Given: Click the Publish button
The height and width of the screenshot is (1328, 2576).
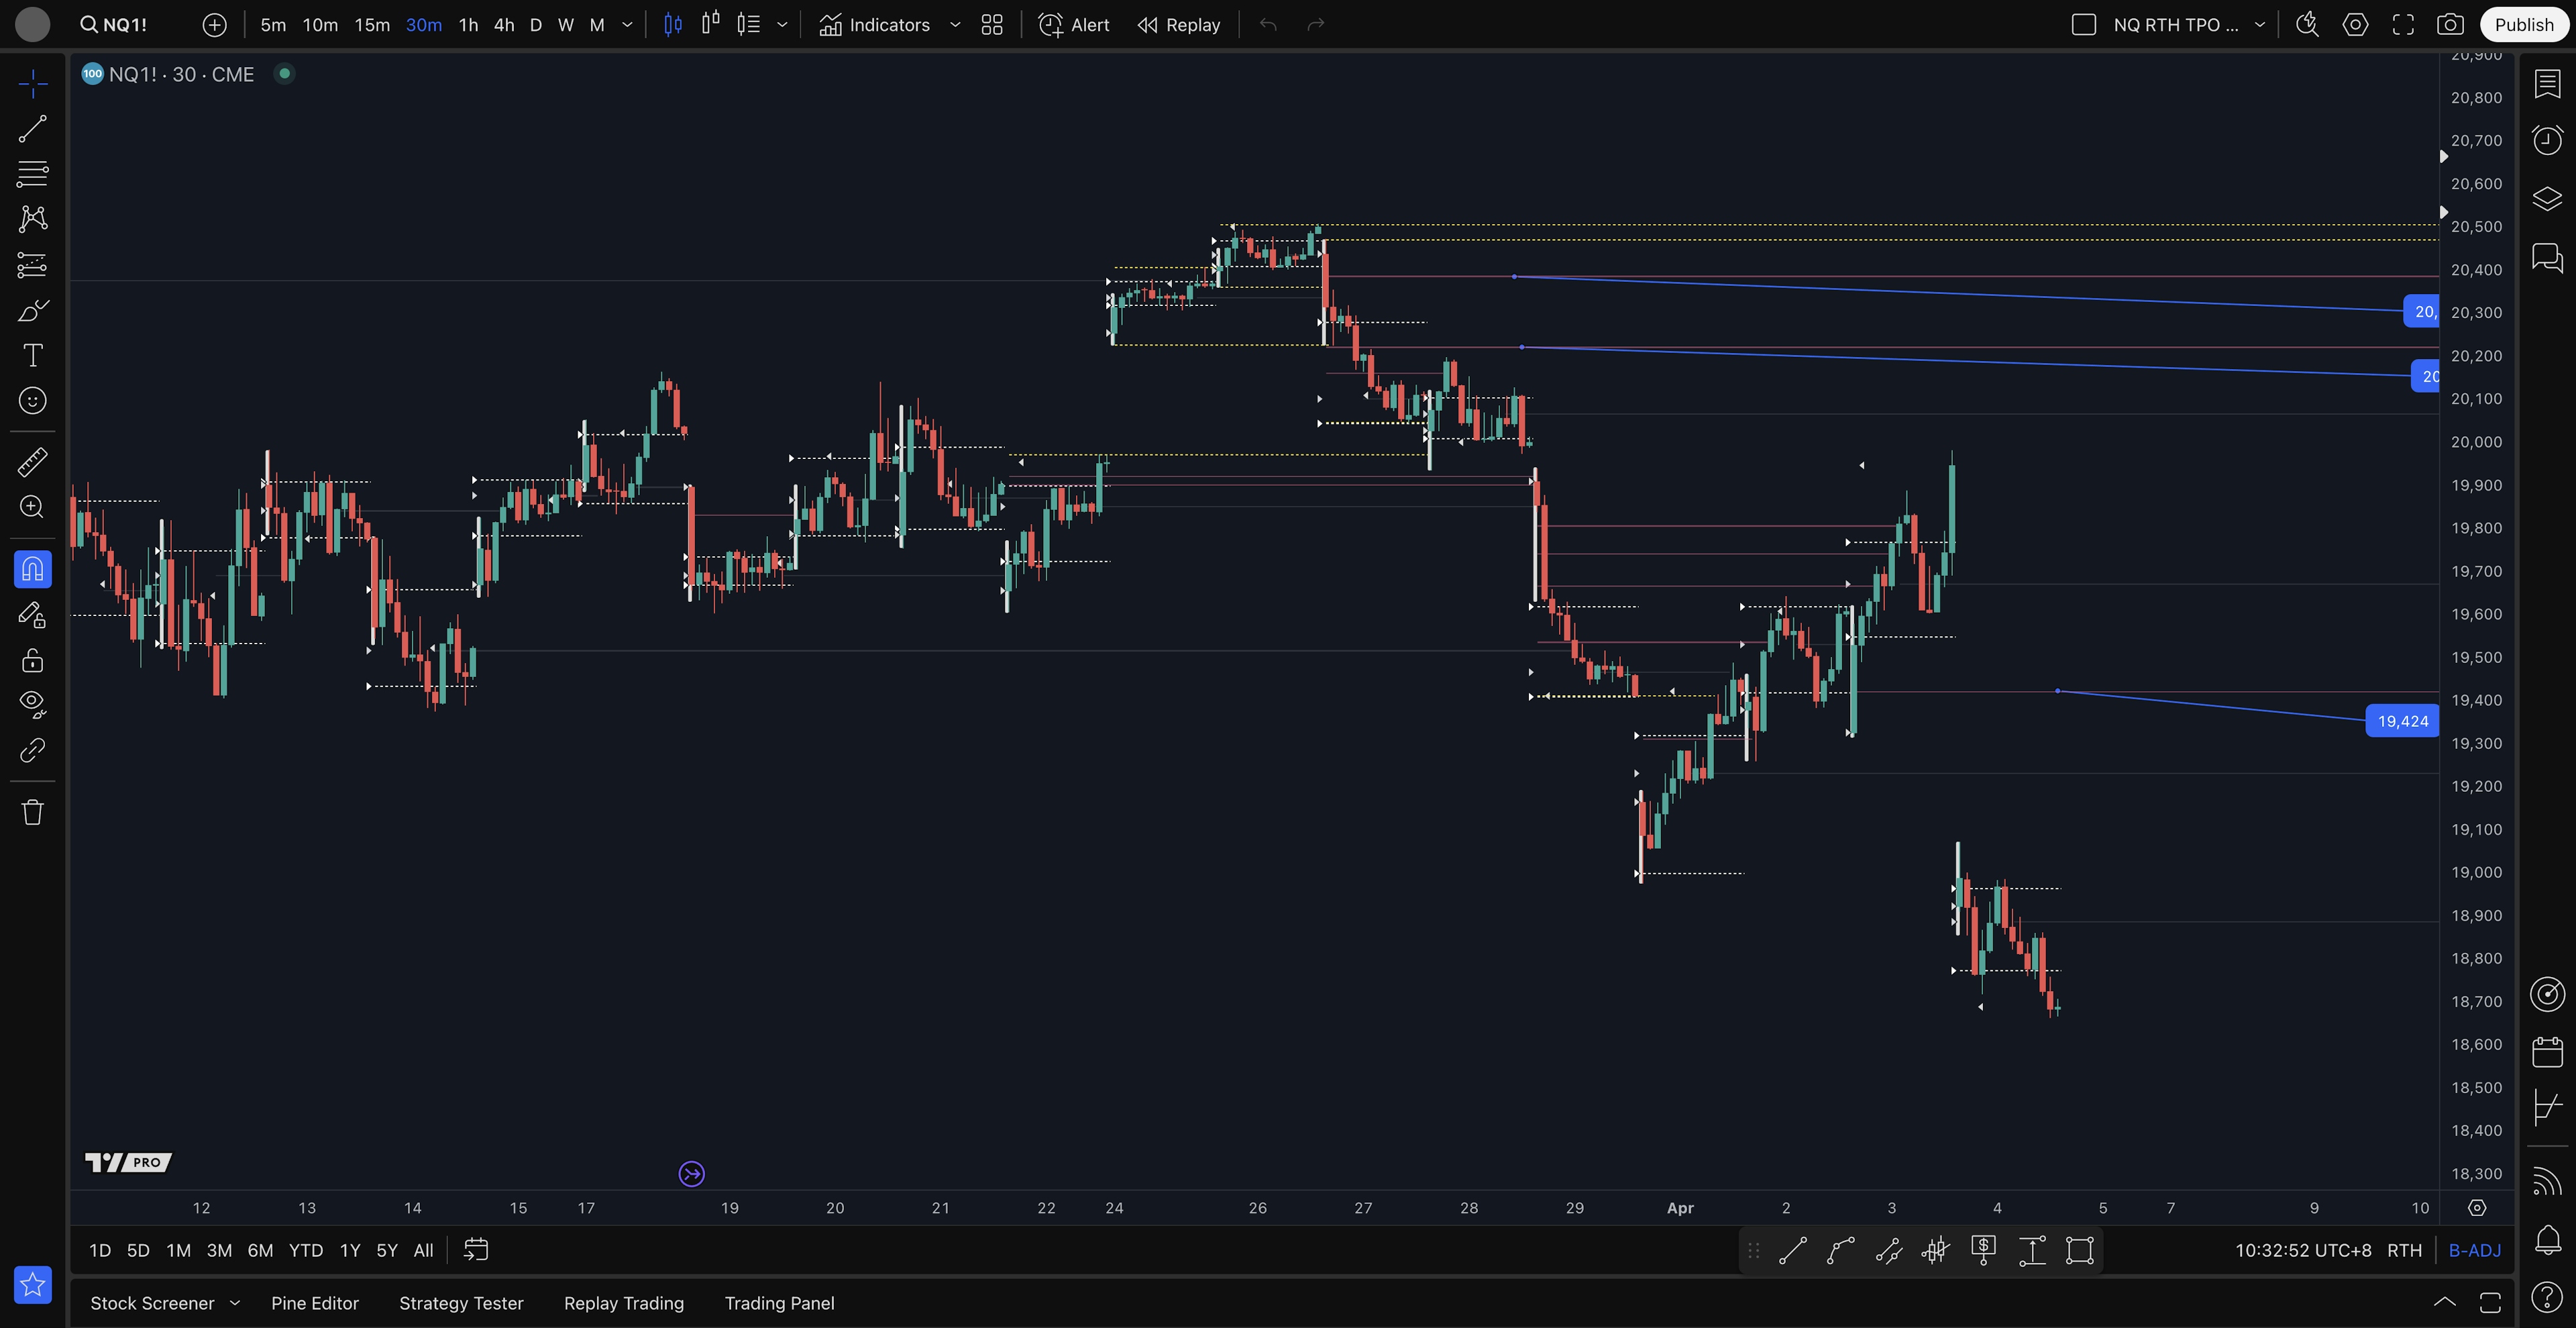Looking at the screenshot, I should [x=2523, y=25].
